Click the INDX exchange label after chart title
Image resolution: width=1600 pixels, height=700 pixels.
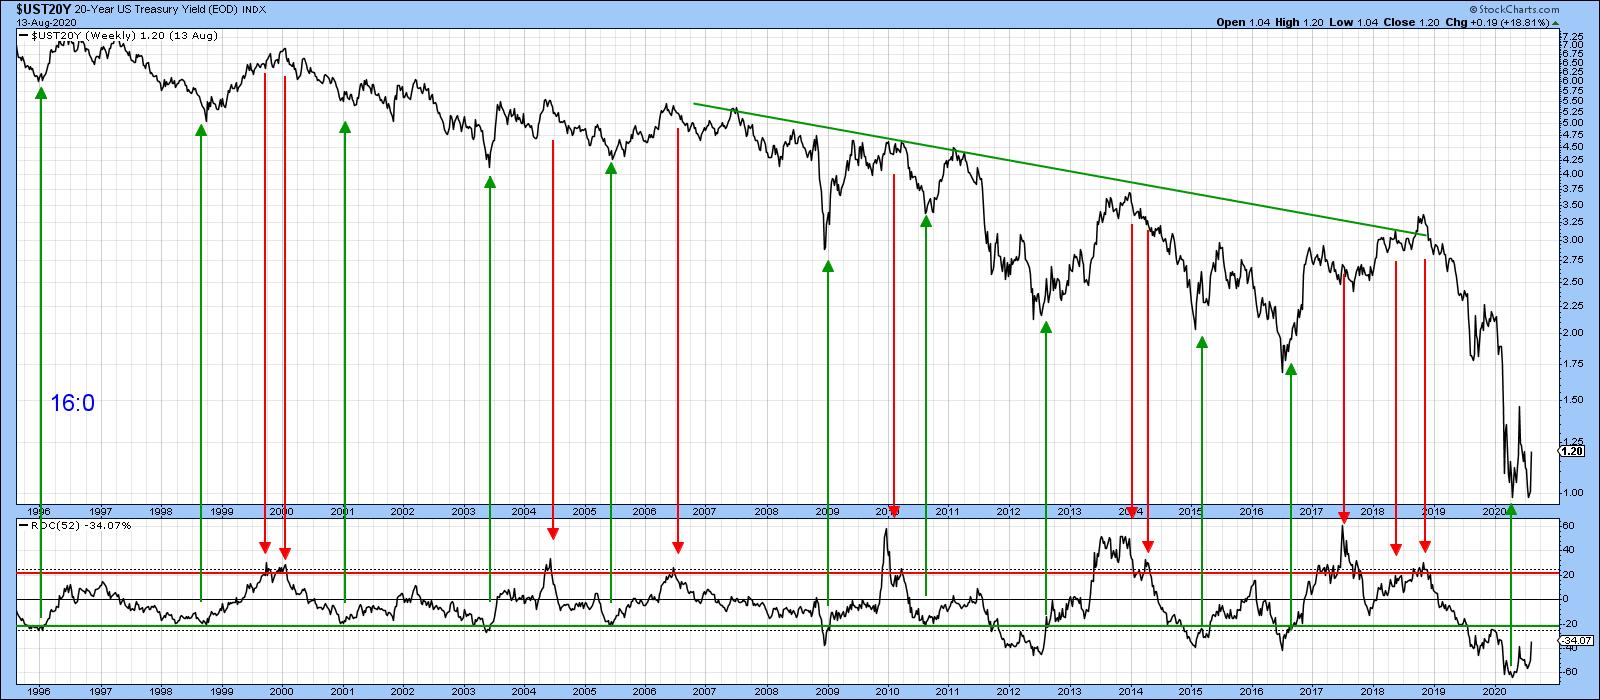click(x=255, y=8)
